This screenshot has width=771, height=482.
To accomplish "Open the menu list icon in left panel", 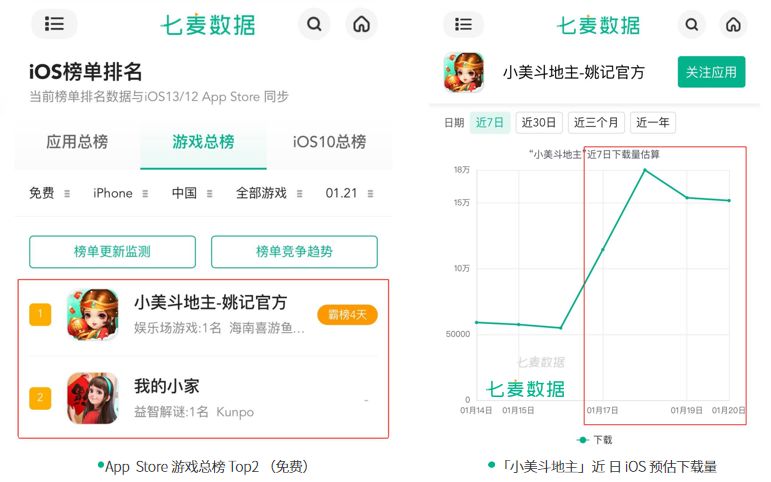I will point(54,24).
